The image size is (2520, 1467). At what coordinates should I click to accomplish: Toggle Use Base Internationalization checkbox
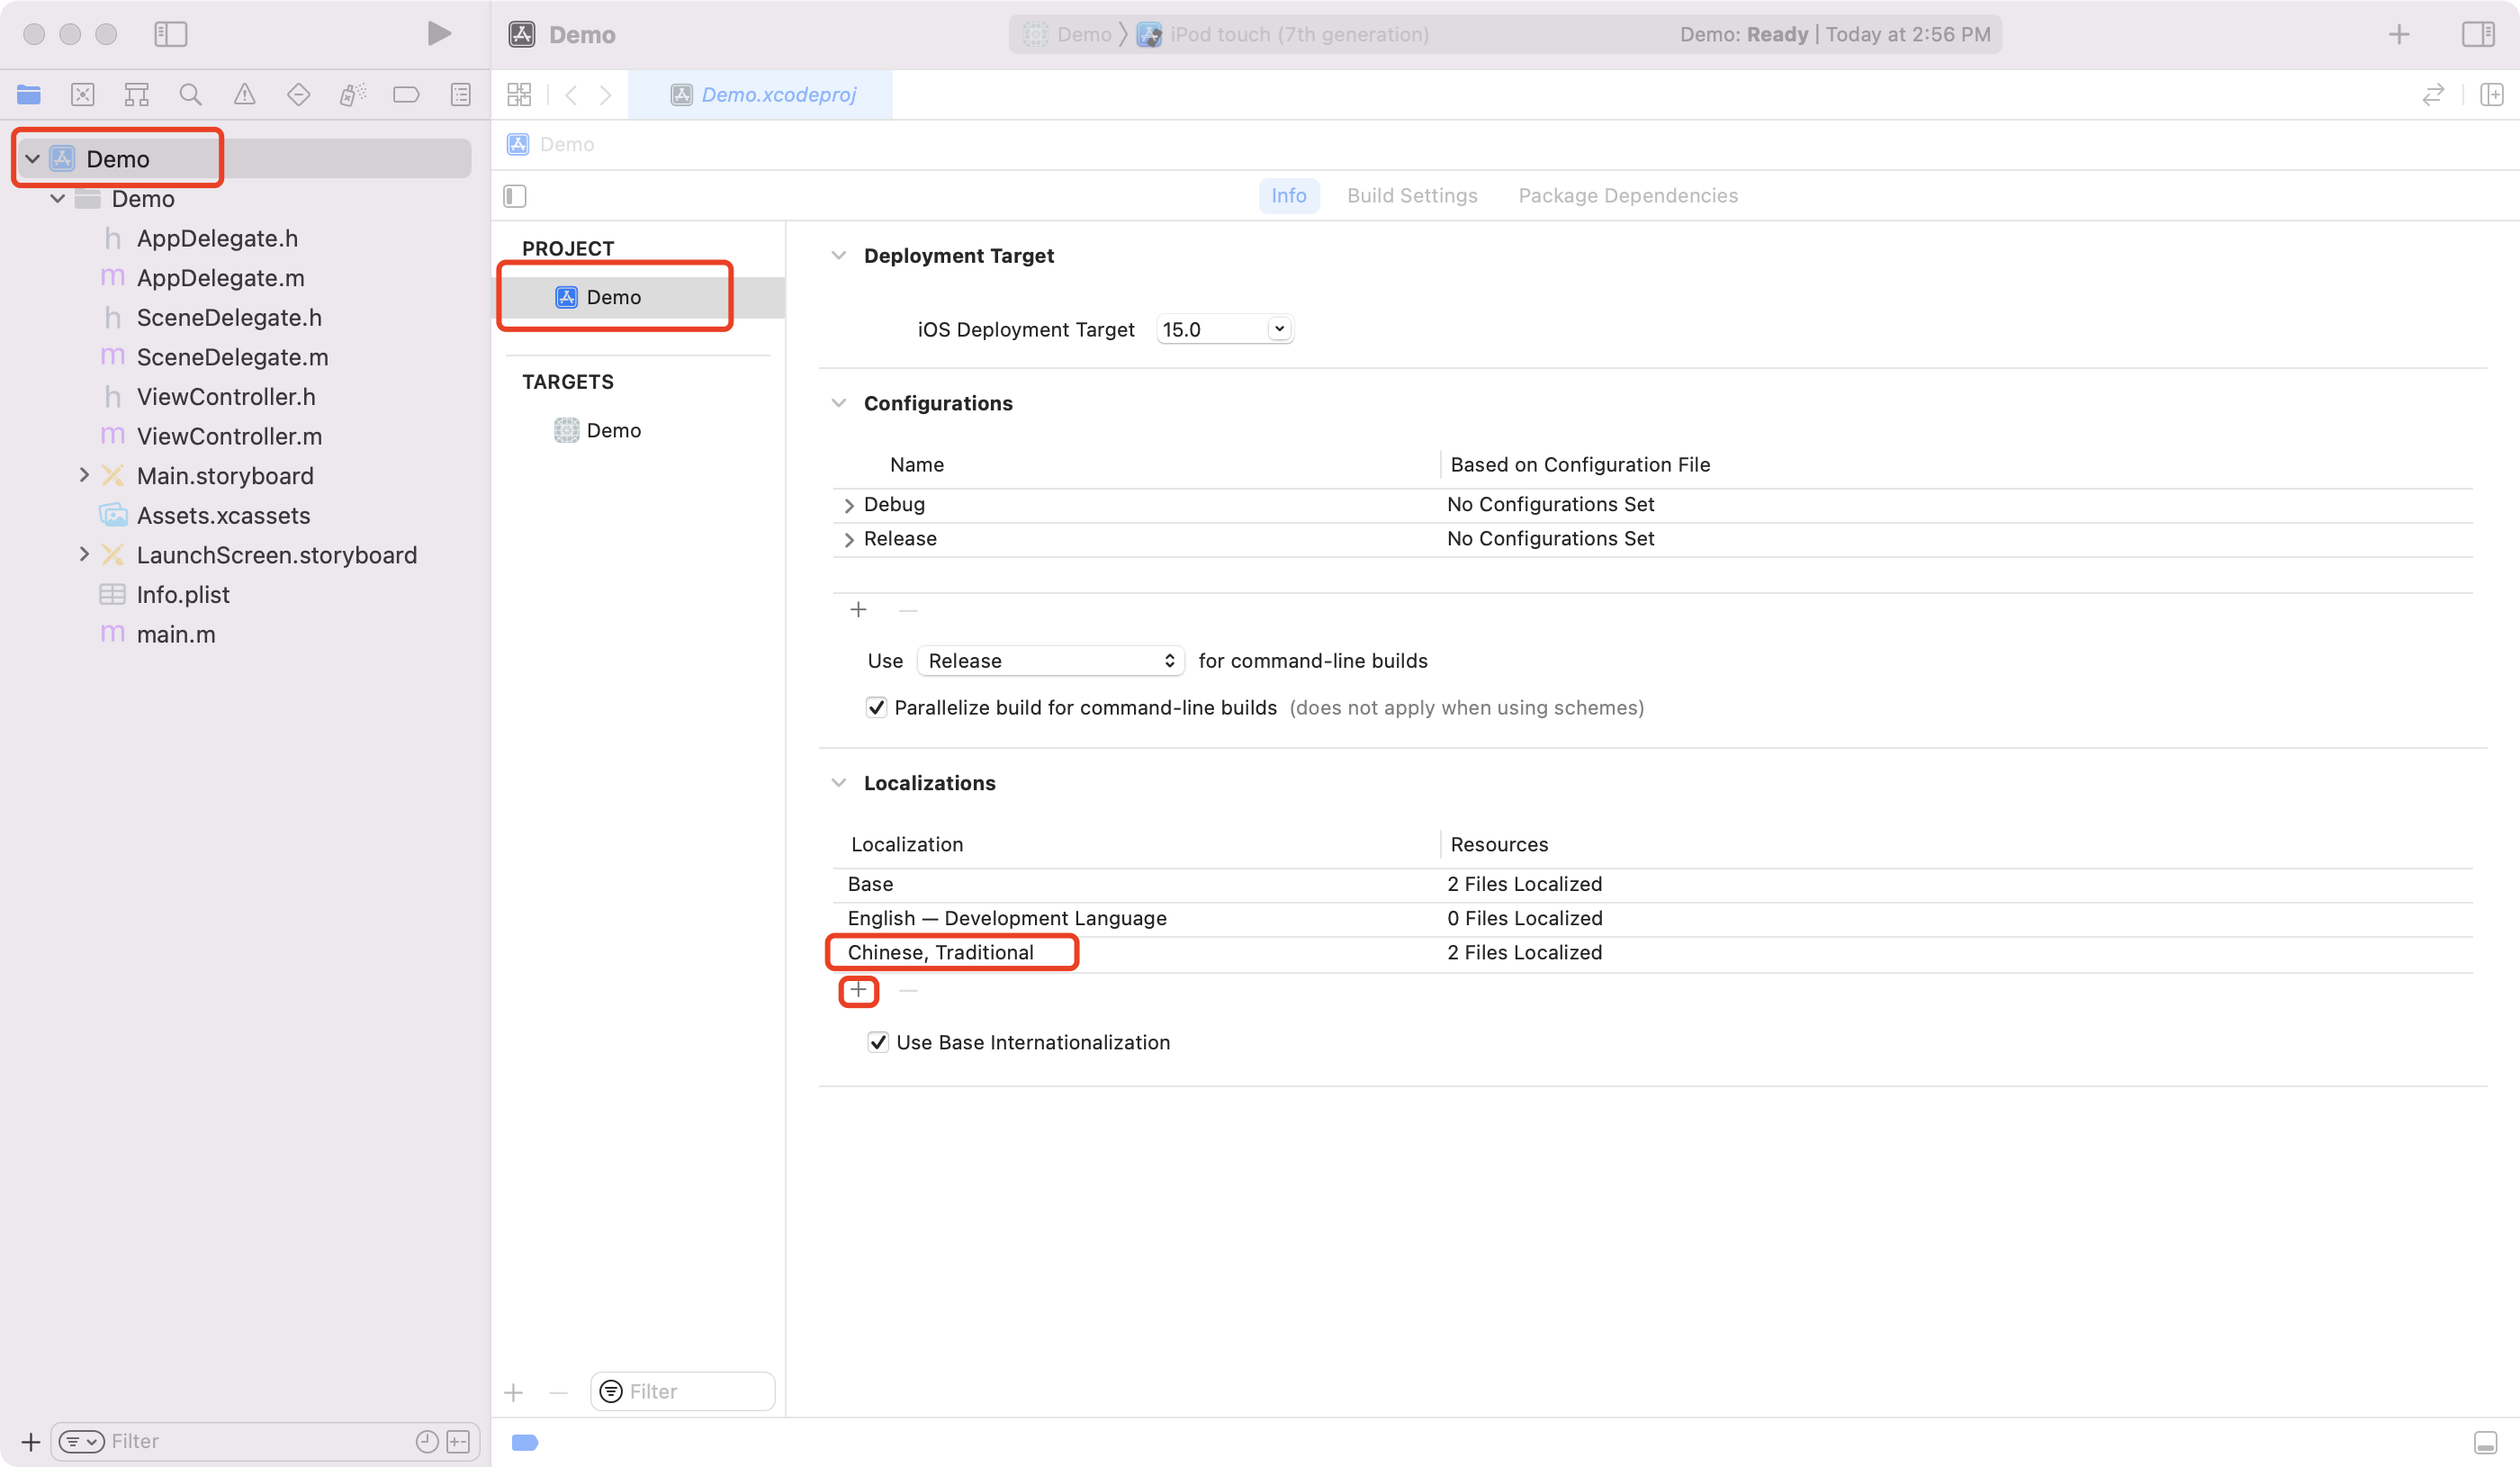coord(878,1042)
